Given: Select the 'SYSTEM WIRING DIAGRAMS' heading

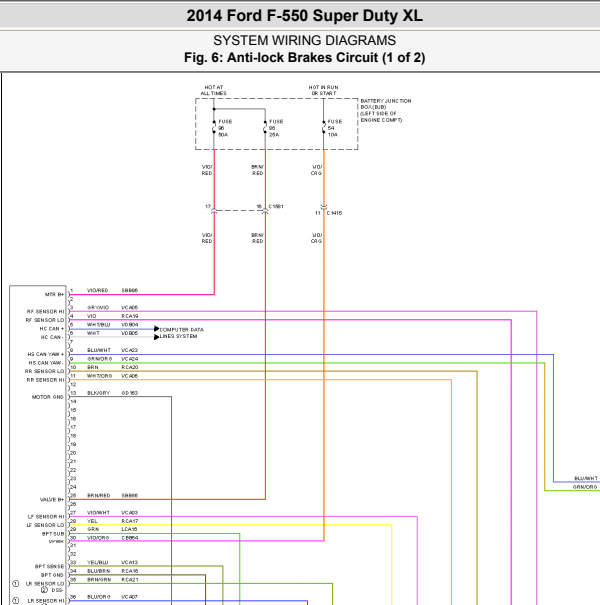Looking at the screenshot, I should pyautogui.click(x=304, y=41).
